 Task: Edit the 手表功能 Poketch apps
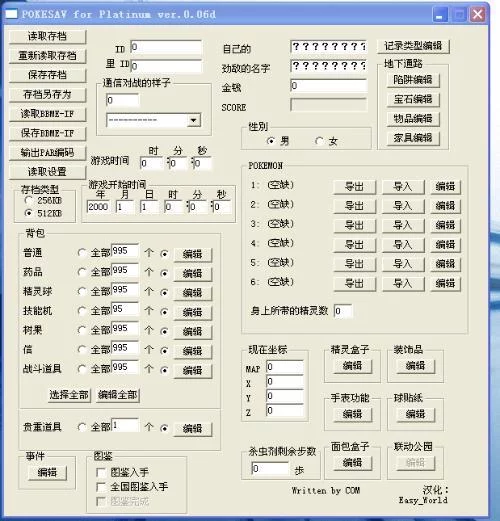coord(352,415)
